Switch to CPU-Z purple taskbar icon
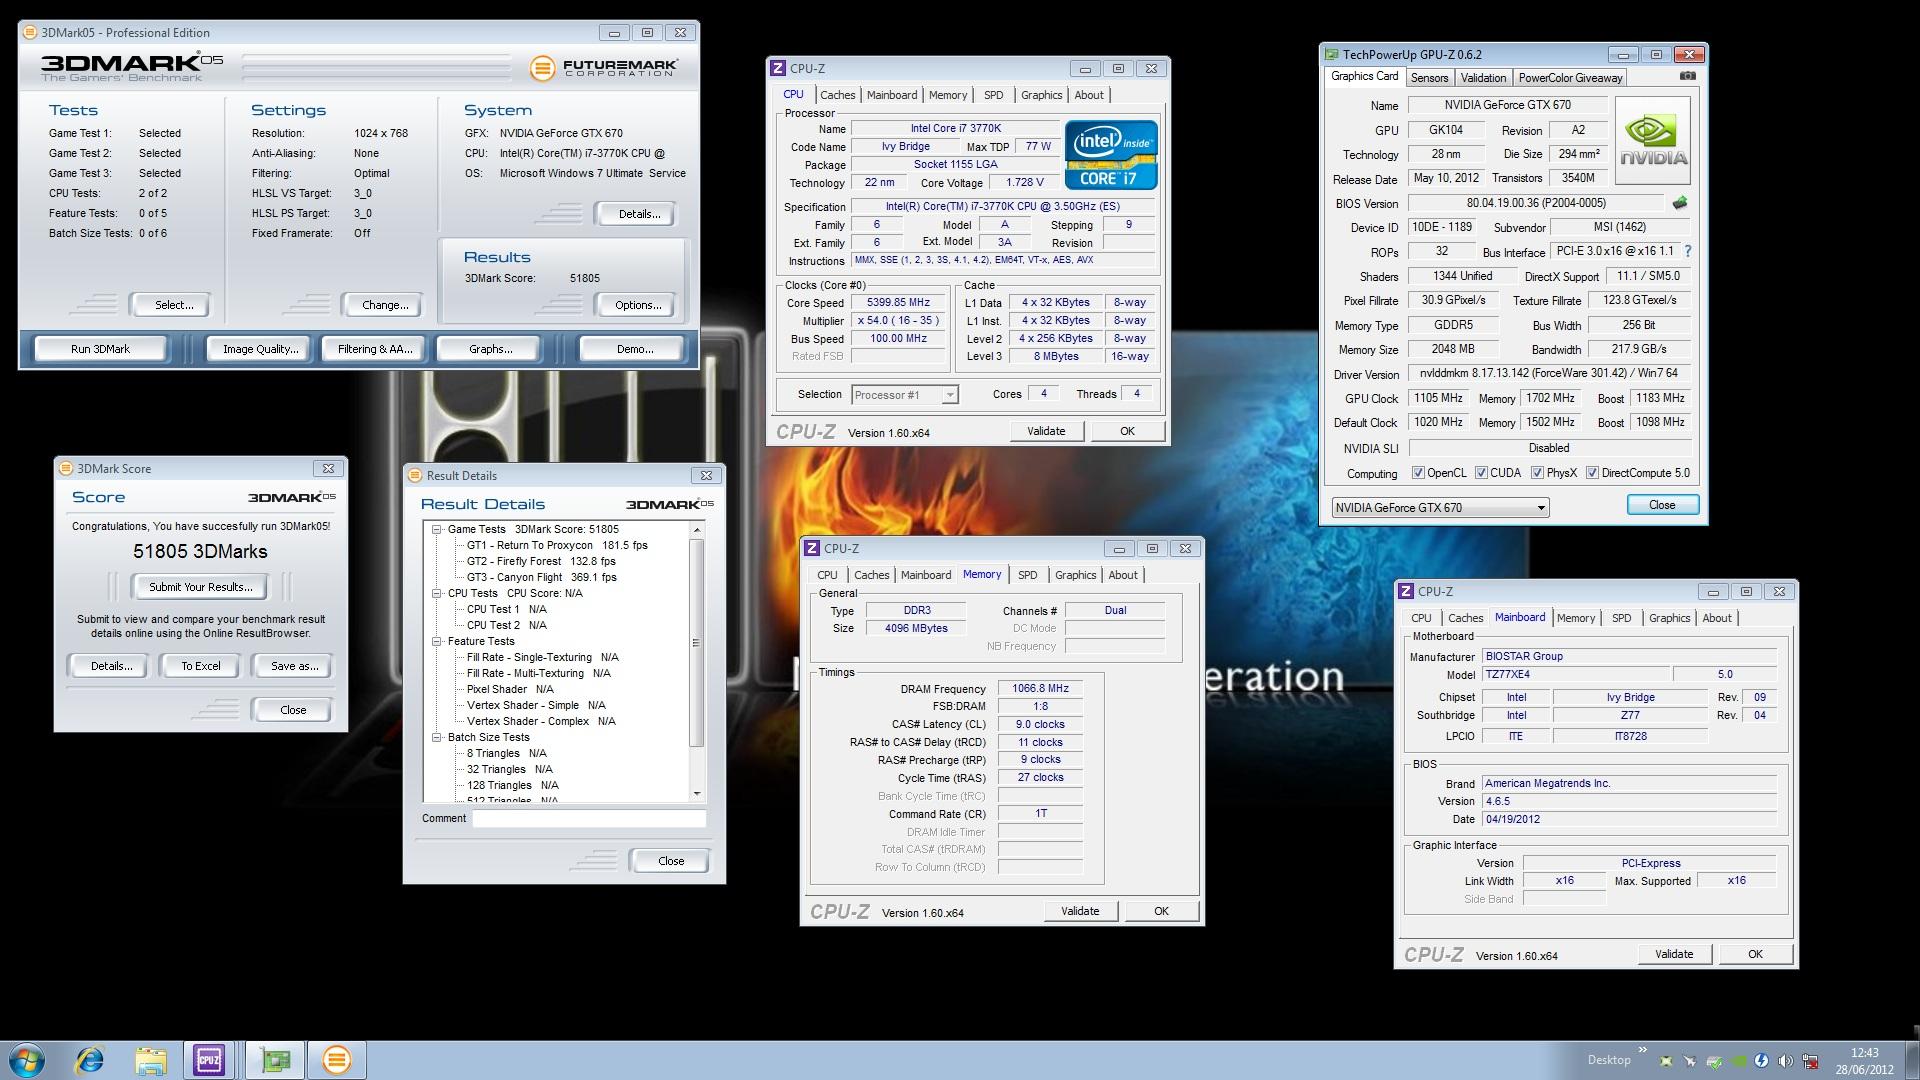 pos(209,1060)
